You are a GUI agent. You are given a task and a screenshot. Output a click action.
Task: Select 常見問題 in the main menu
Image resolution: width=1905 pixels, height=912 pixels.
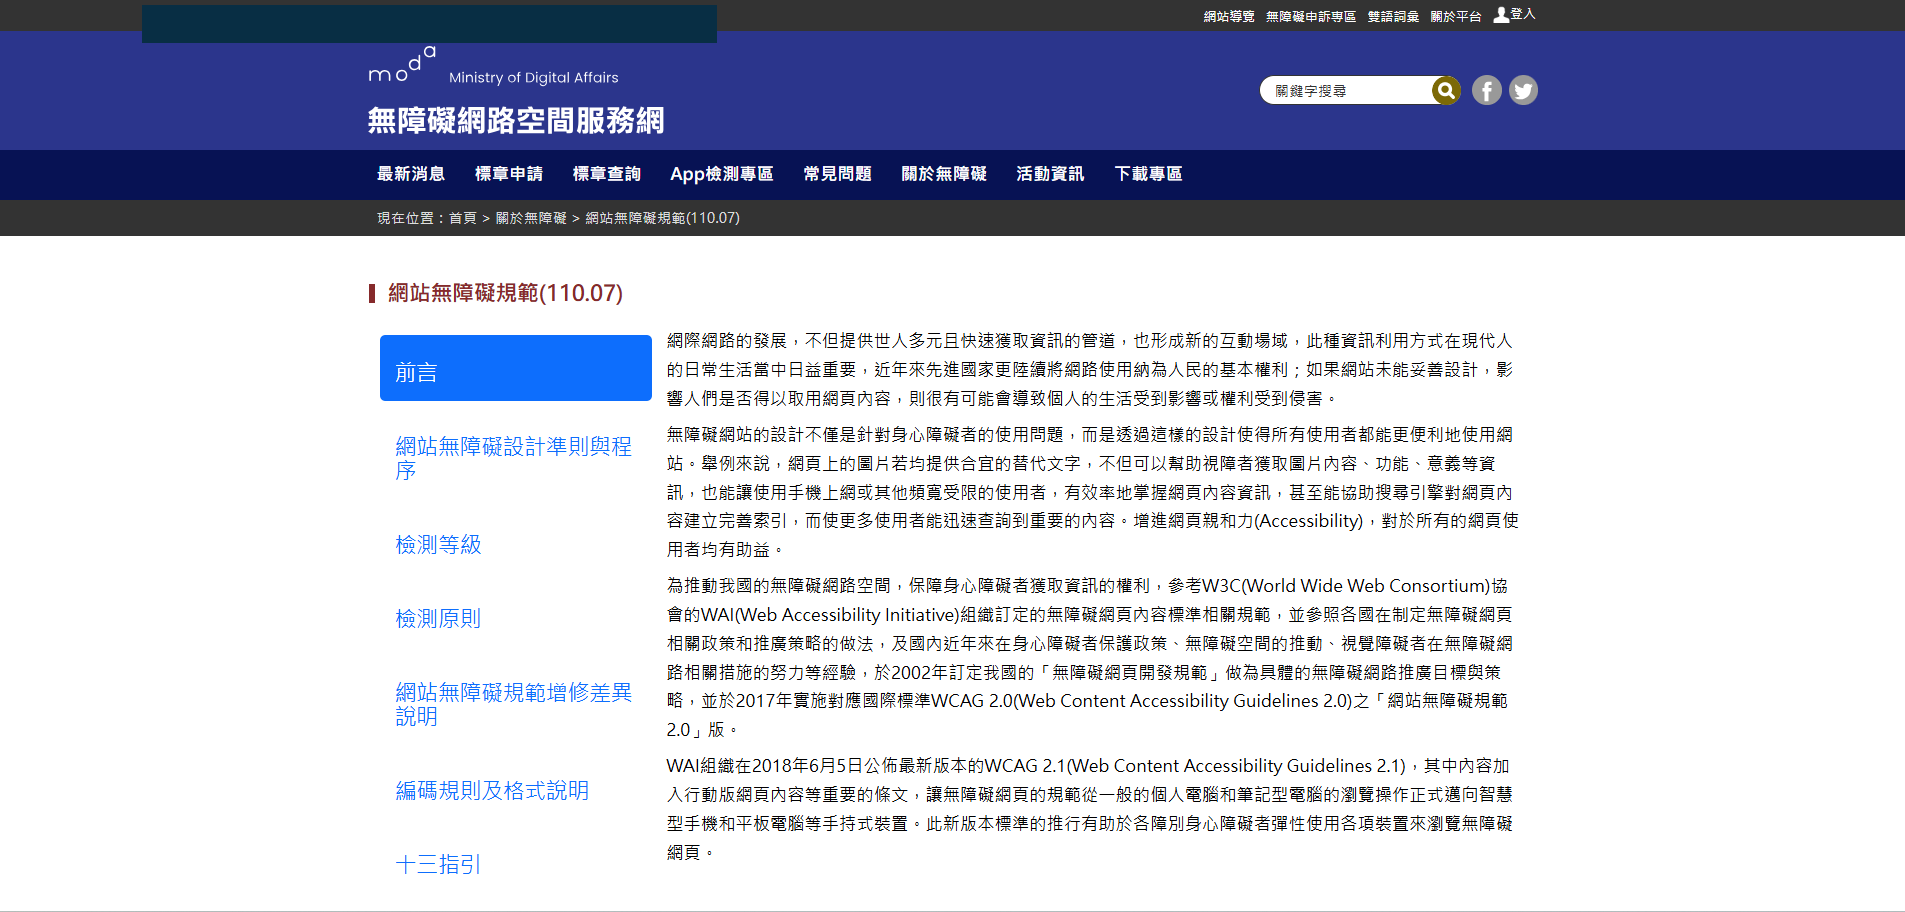tap(838, 174)
